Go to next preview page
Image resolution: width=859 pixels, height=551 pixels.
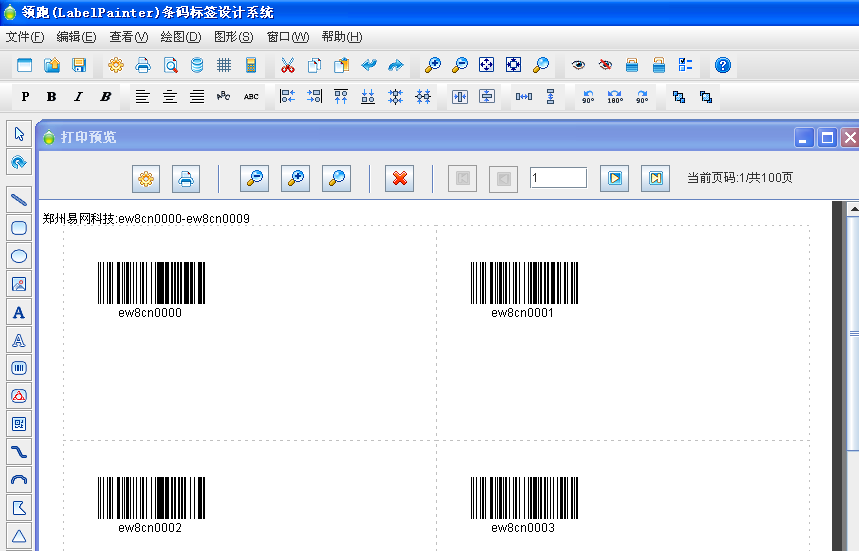click(x=614, y=178)
